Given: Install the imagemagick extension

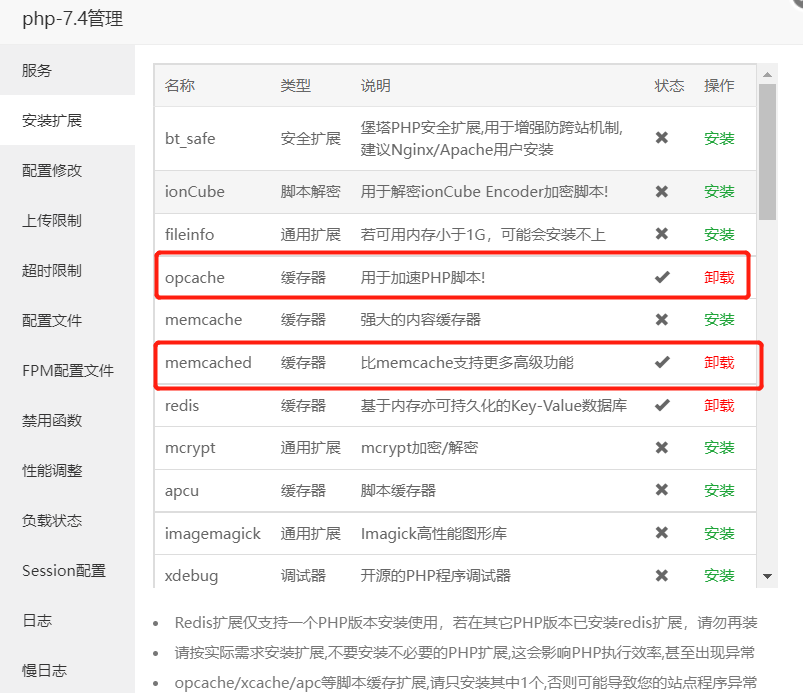Looking at the screenshot, I should [719, 534].
